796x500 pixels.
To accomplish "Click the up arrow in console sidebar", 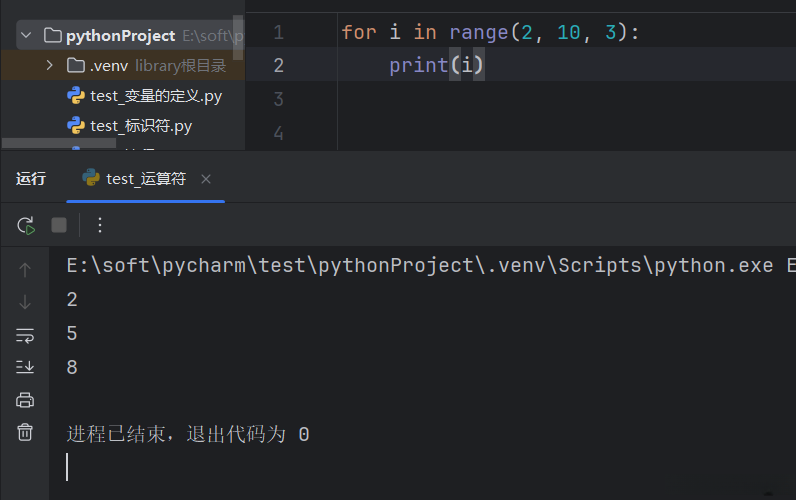I will pos(25,269).
